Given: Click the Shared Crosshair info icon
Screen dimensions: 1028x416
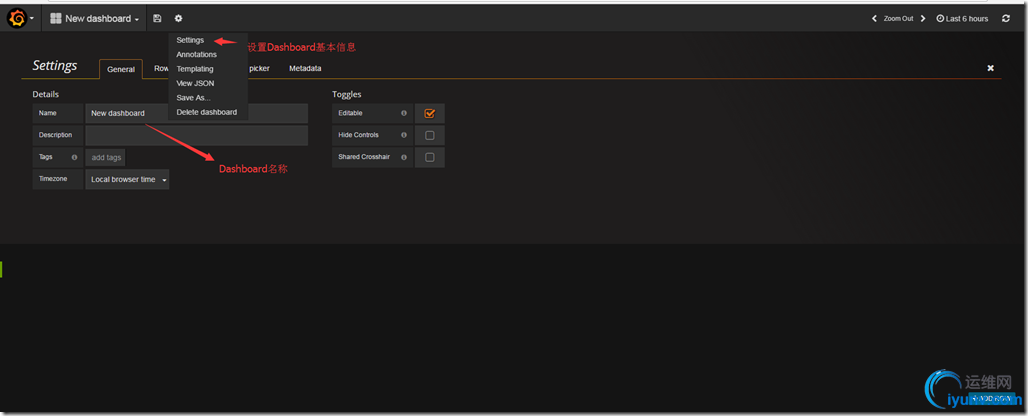Looking at the screenshot, I should click(x=404, y=157).
